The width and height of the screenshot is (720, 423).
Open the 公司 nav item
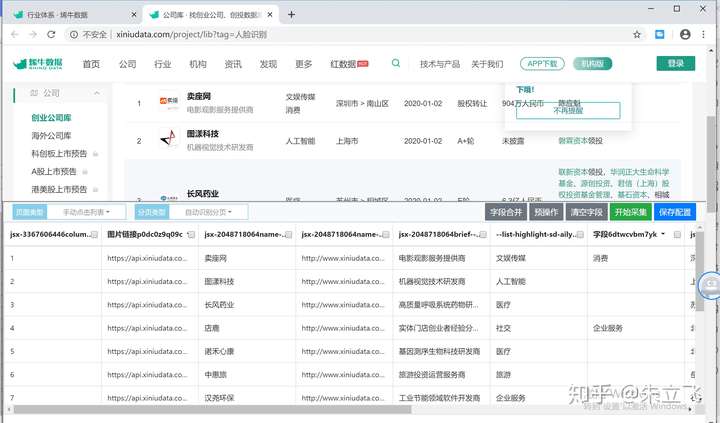tap(127, 64)
